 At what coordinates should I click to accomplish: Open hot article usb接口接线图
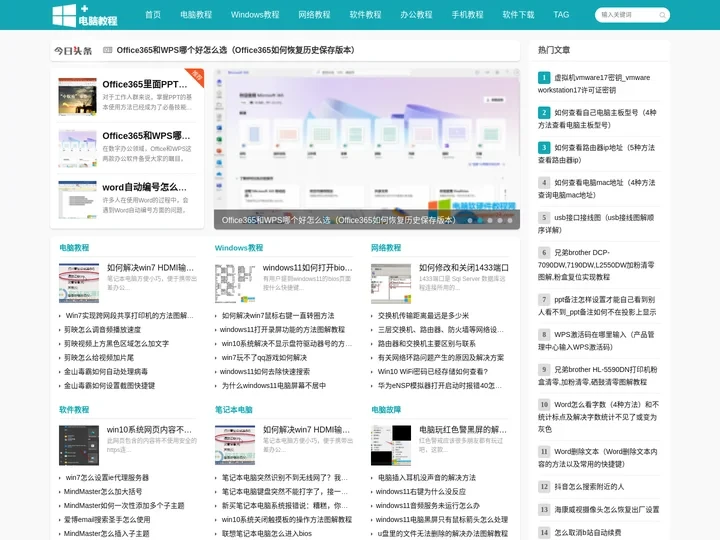click(596, 224)
